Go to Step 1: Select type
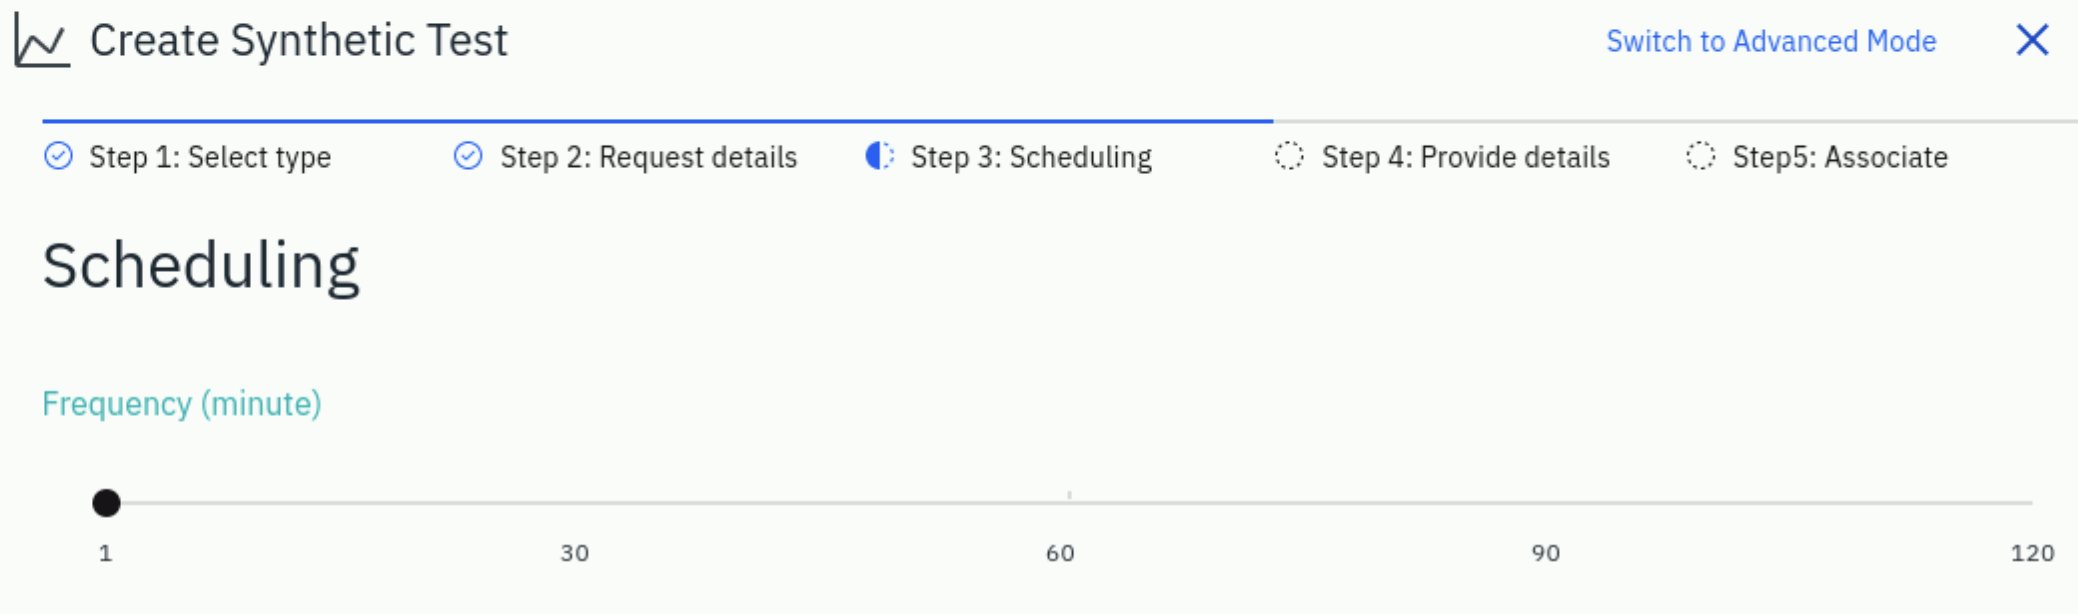 pyautogui.click(x=210, y=157)
